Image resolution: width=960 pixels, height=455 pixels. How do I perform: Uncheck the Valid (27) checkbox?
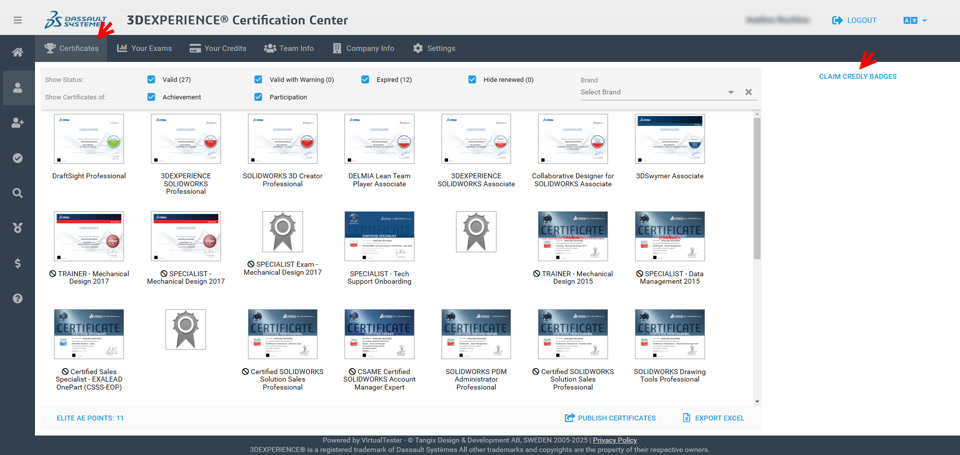(x=151, y=80)
